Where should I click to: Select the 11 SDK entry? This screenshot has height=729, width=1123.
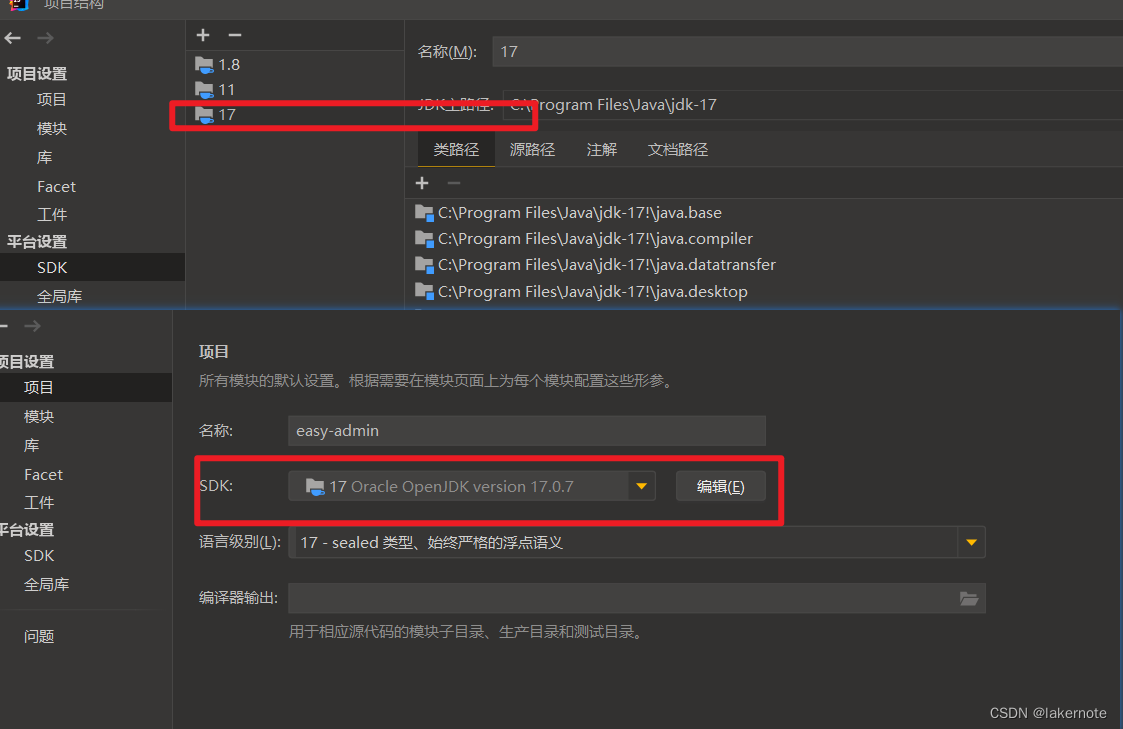point(296,90)
